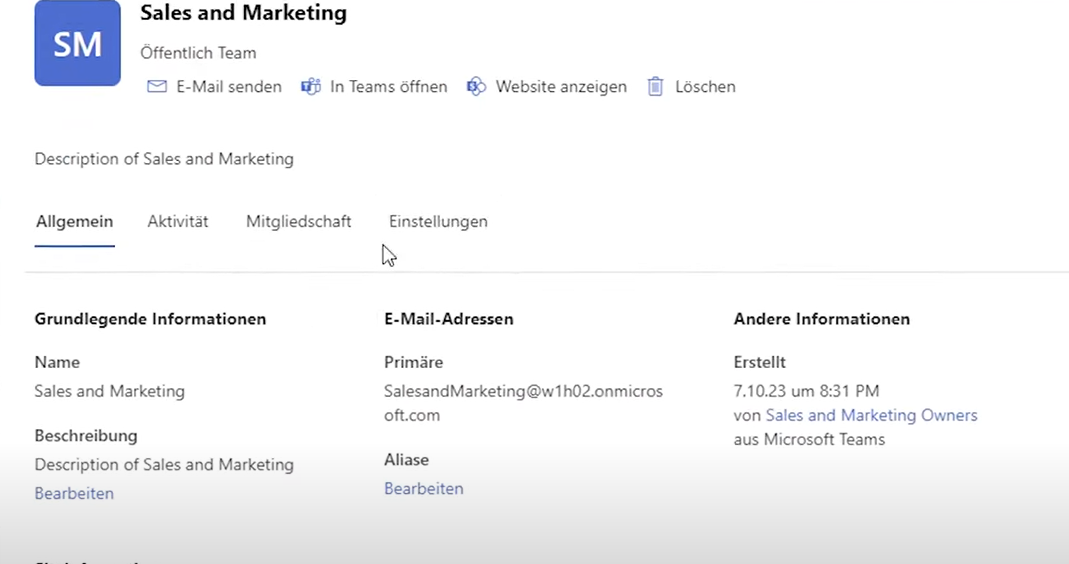
Task: Click the creation date 7.10.23 um 8:31 PM
Action: point(807,391)
